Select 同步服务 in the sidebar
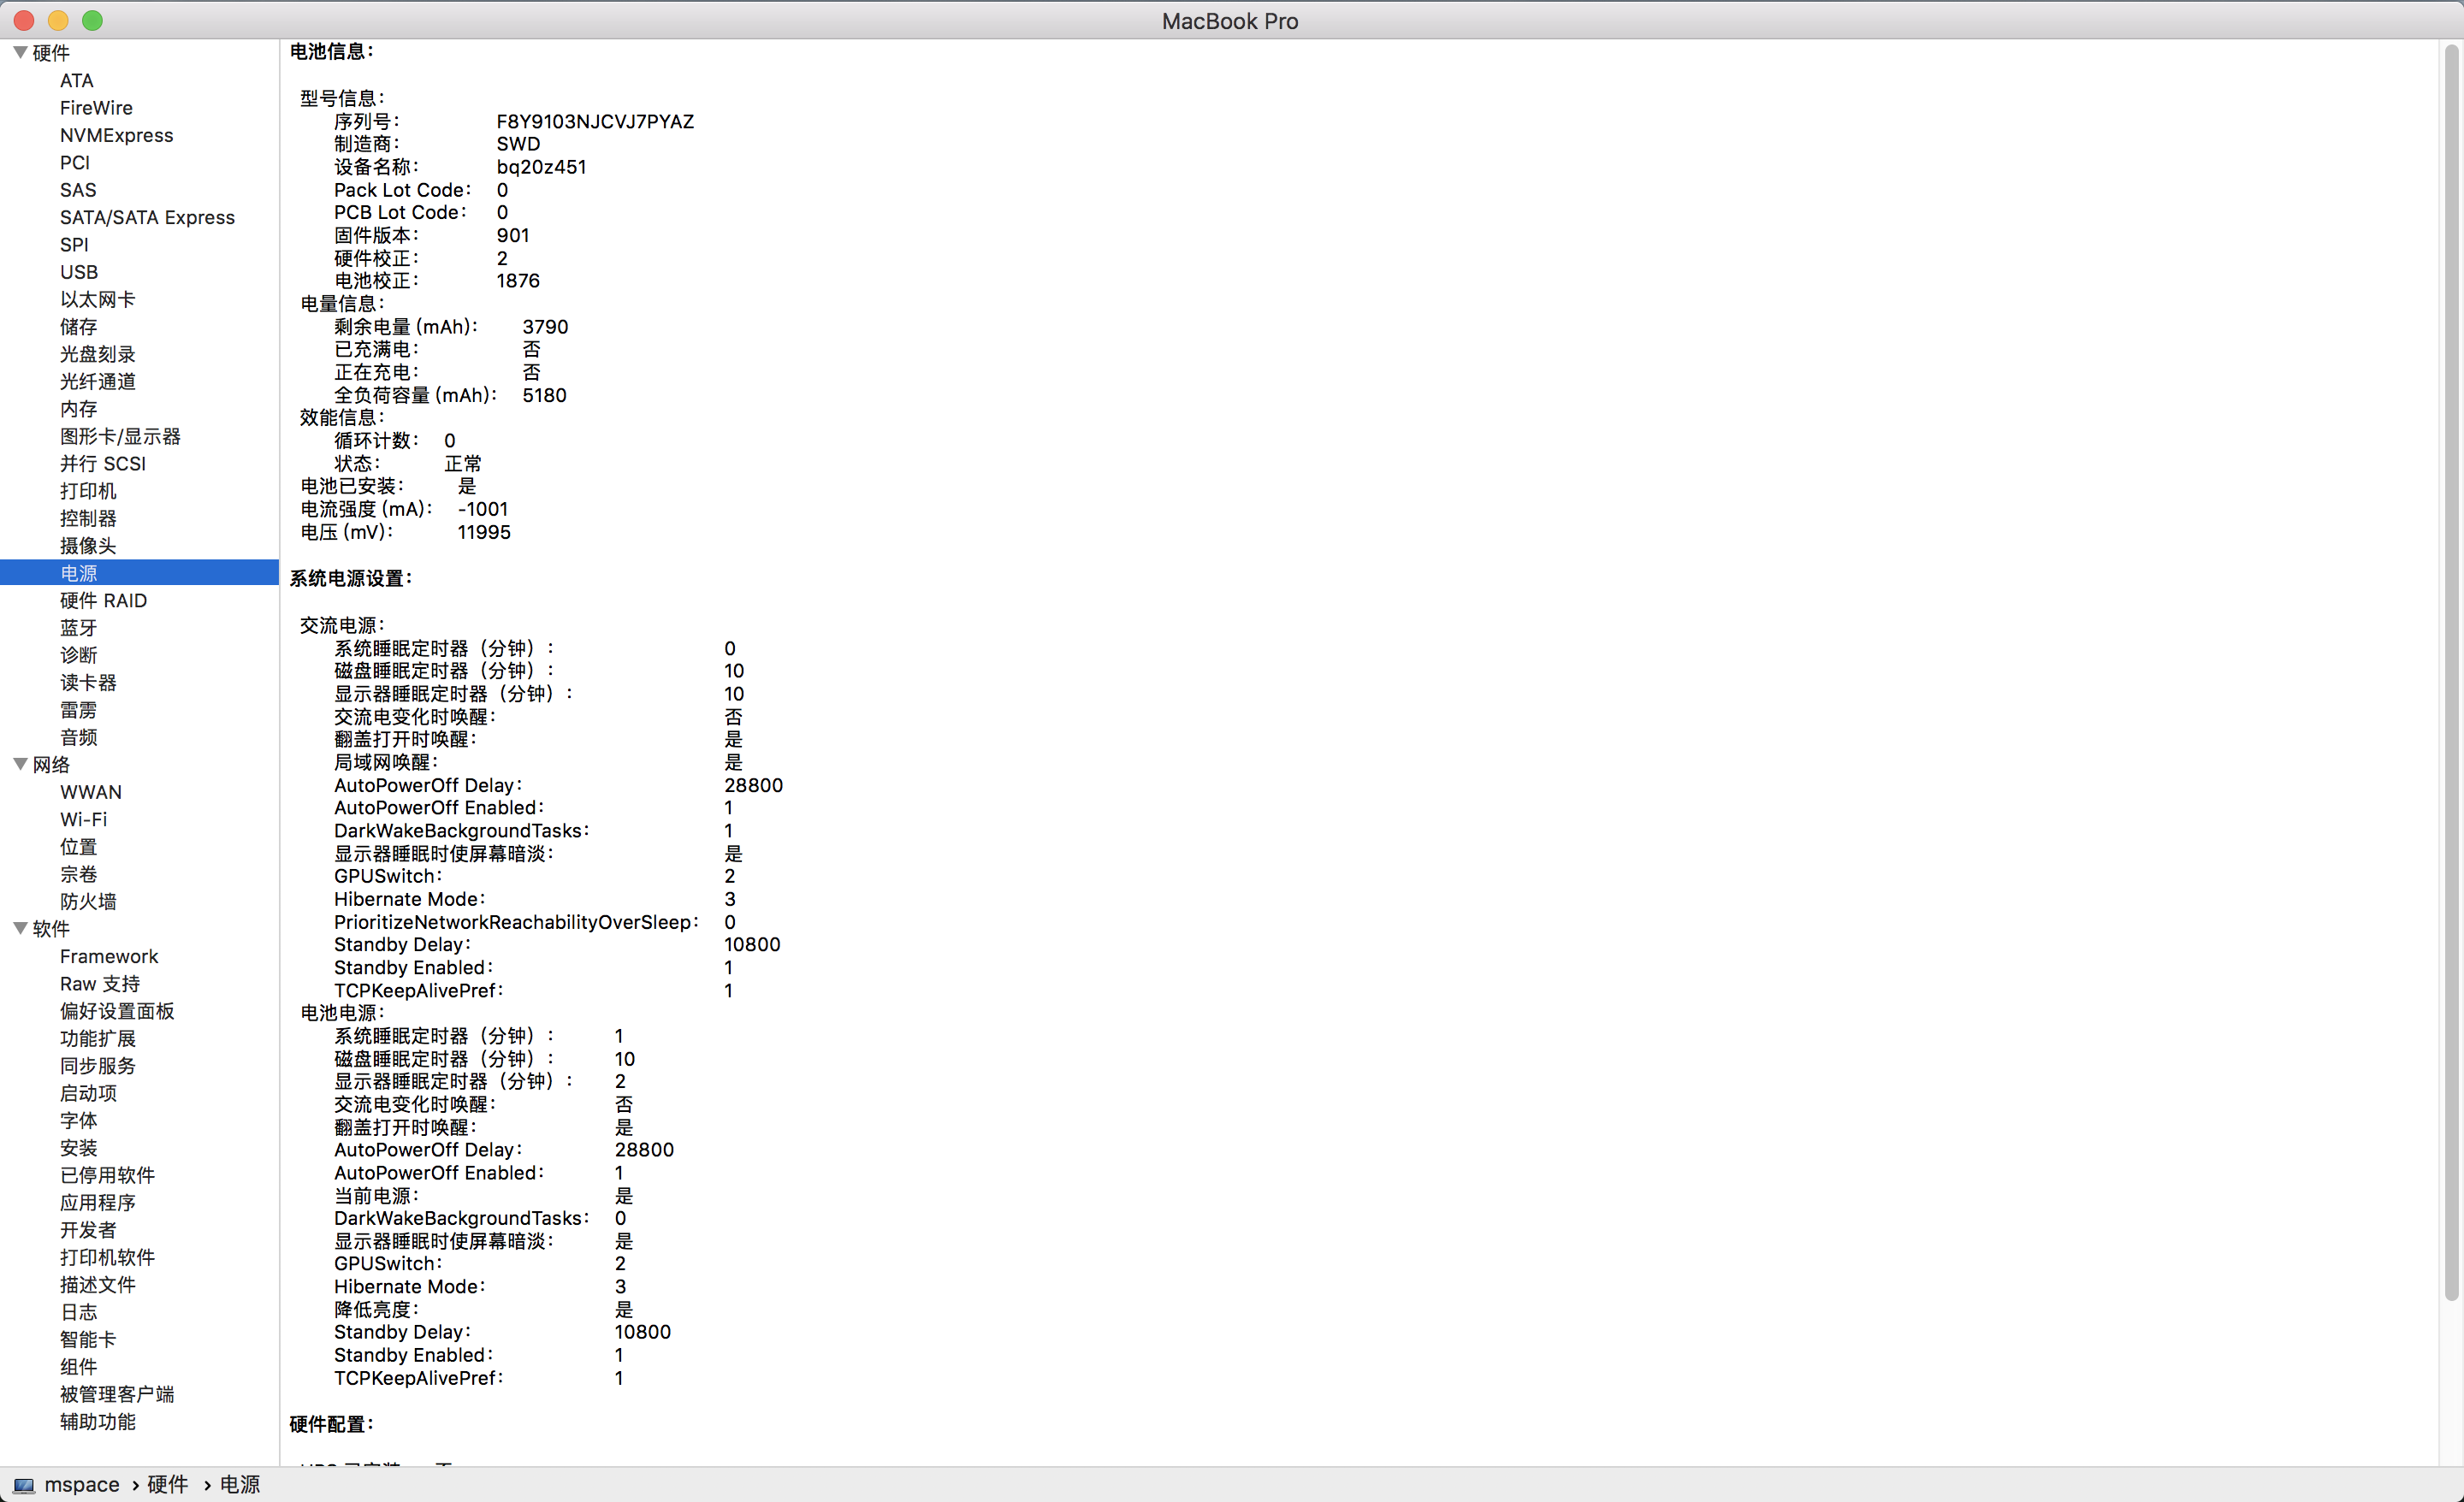This screenshot has height=1502, width=2464. coord(98,1065)
